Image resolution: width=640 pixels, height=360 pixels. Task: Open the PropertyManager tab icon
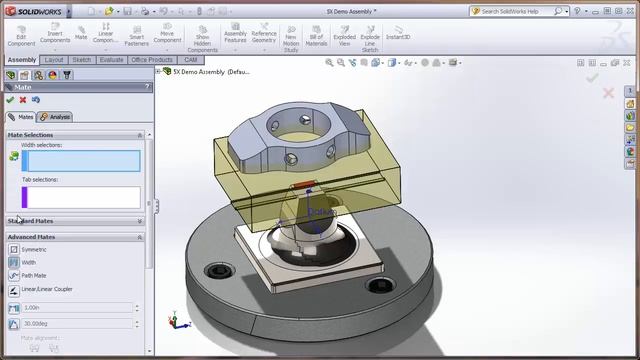coord(24,75)
